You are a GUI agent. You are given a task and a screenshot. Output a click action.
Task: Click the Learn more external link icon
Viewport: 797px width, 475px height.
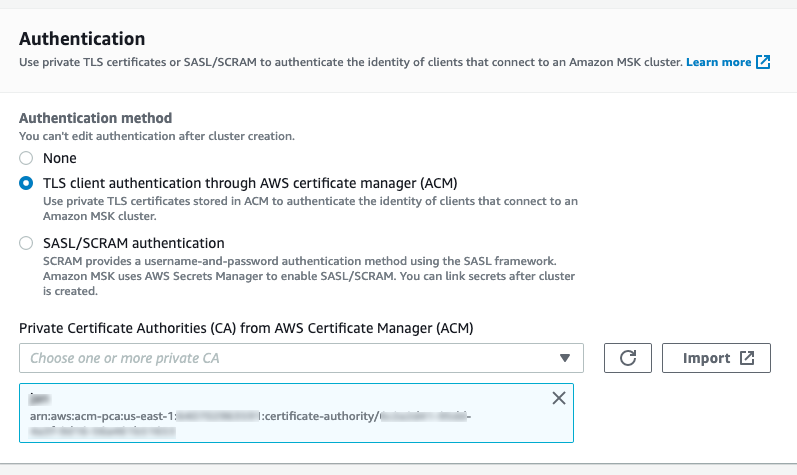pos(763,62)
